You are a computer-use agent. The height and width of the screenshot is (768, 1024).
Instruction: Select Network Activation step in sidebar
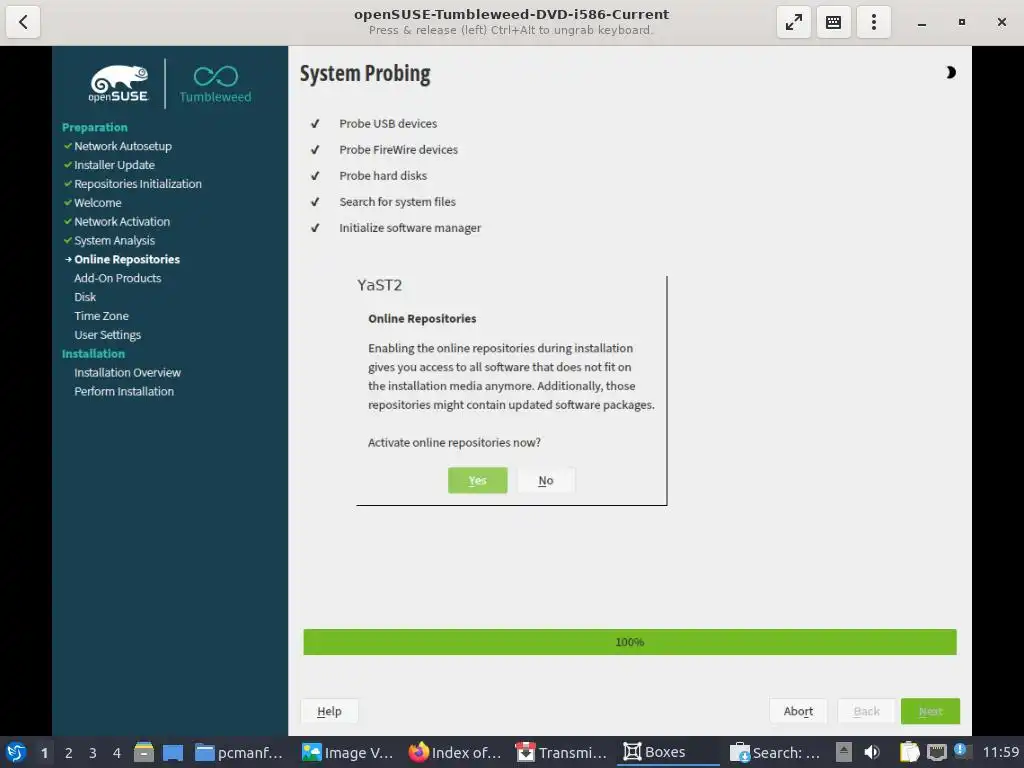point(122,222)
